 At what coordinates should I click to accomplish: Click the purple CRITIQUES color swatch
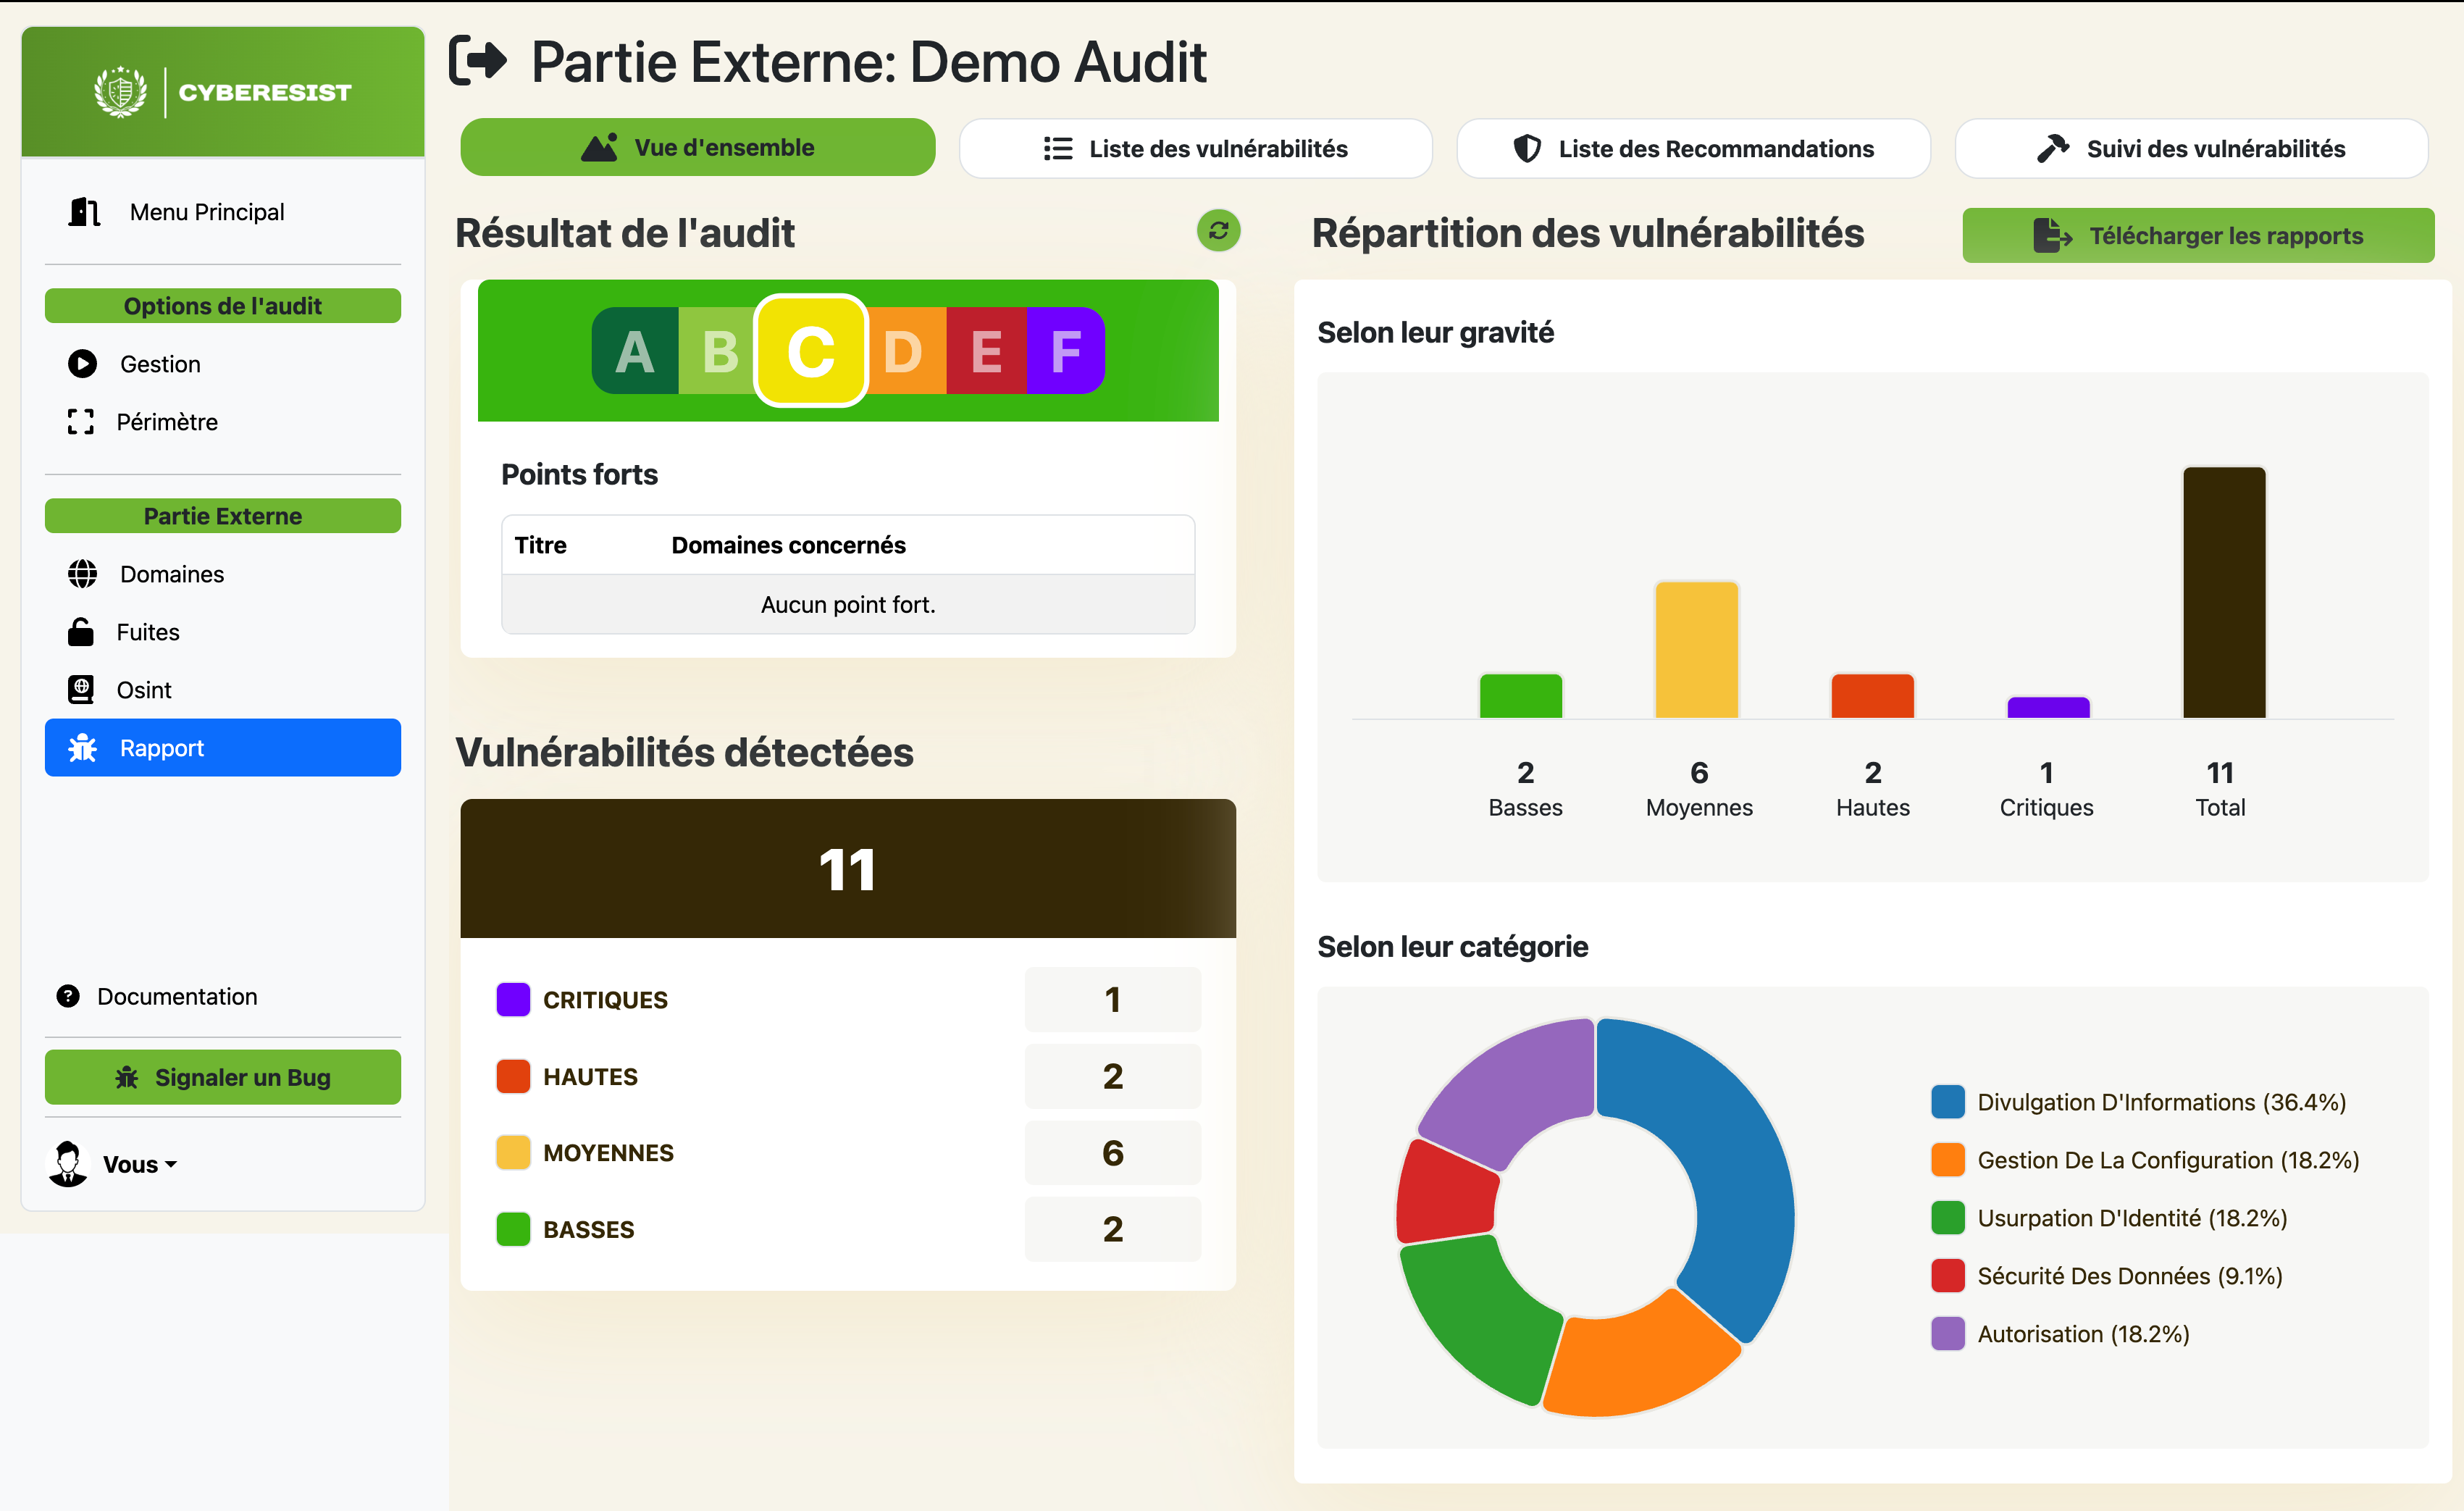(x=513, y=999)
